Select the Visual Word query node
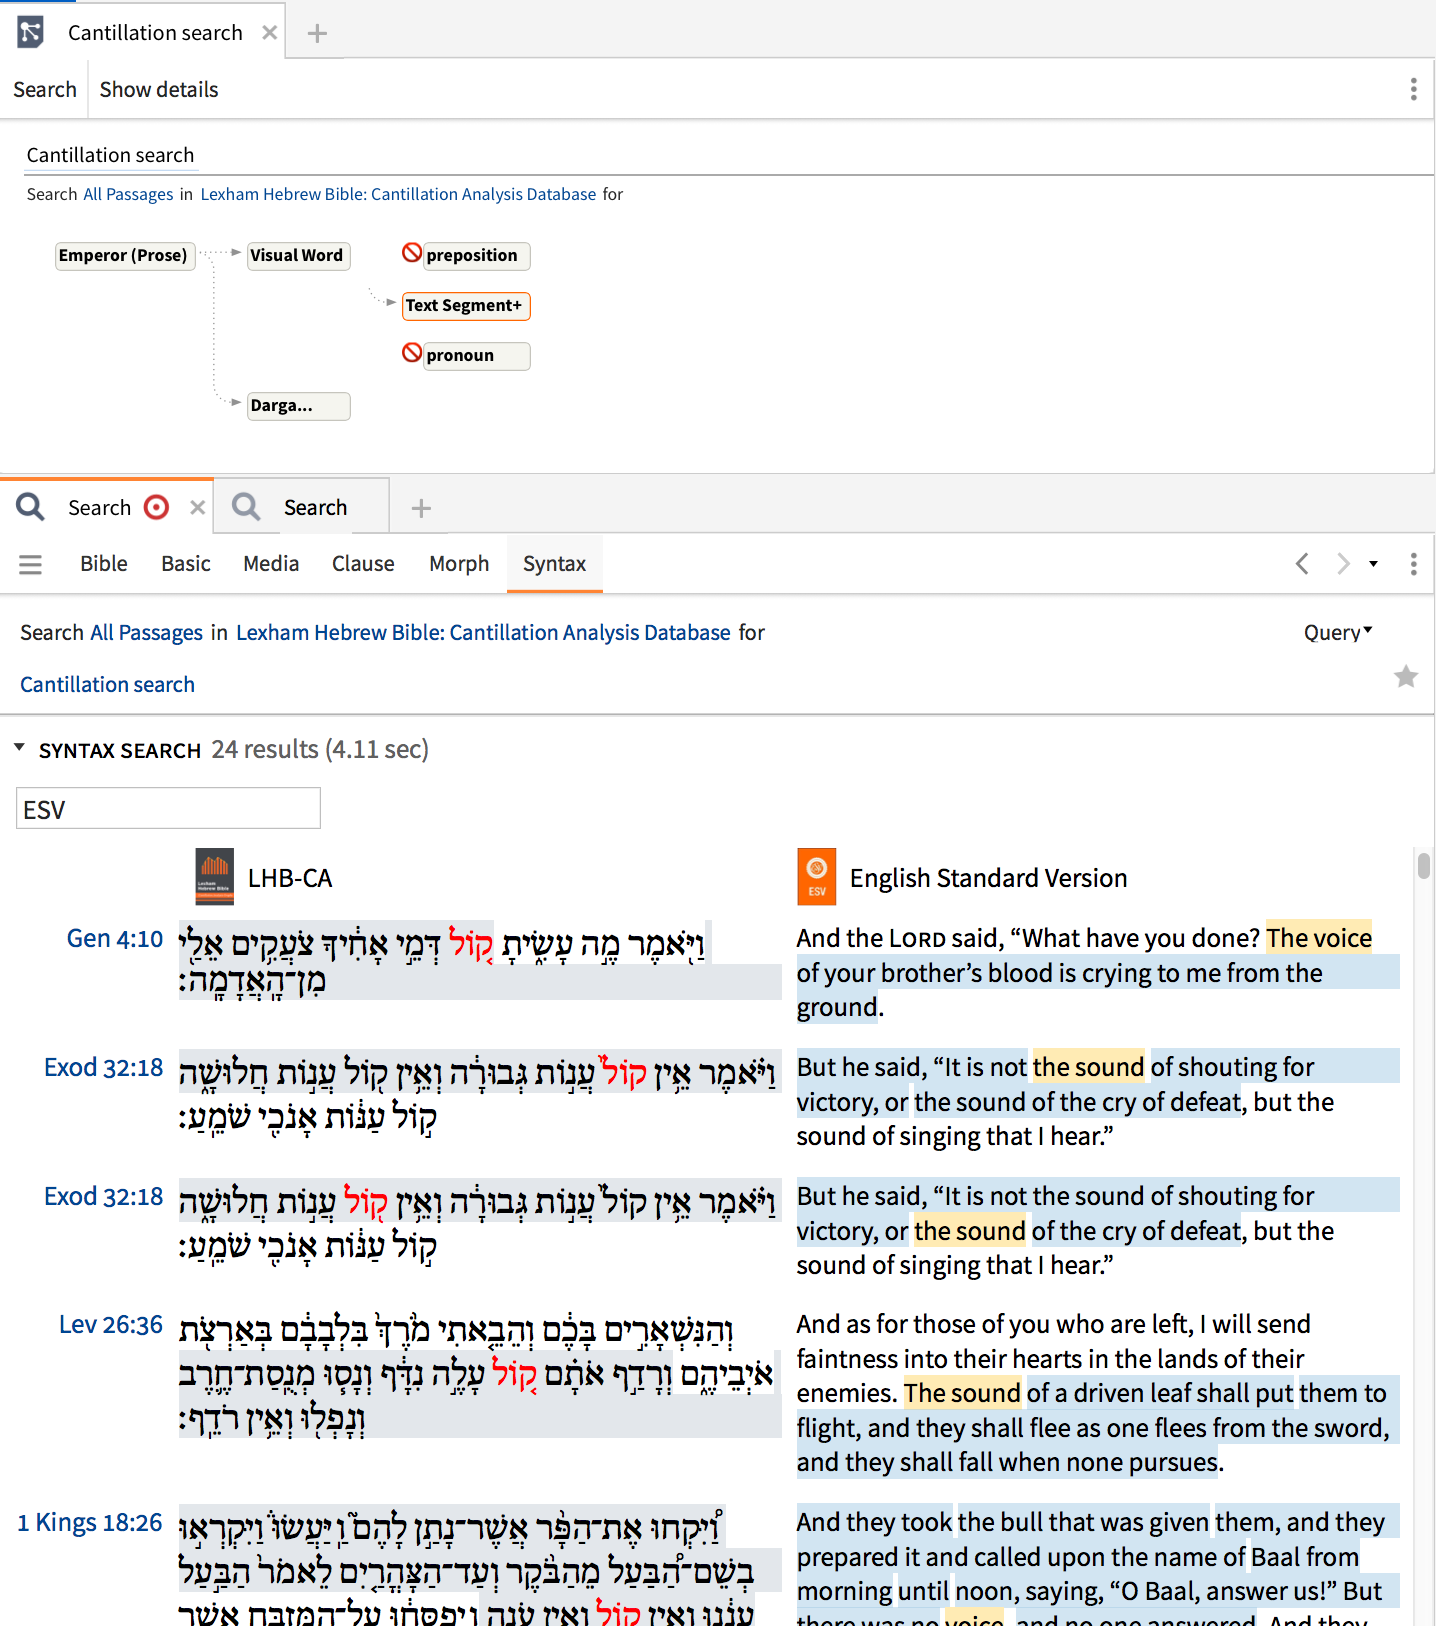 click(297, 255)
